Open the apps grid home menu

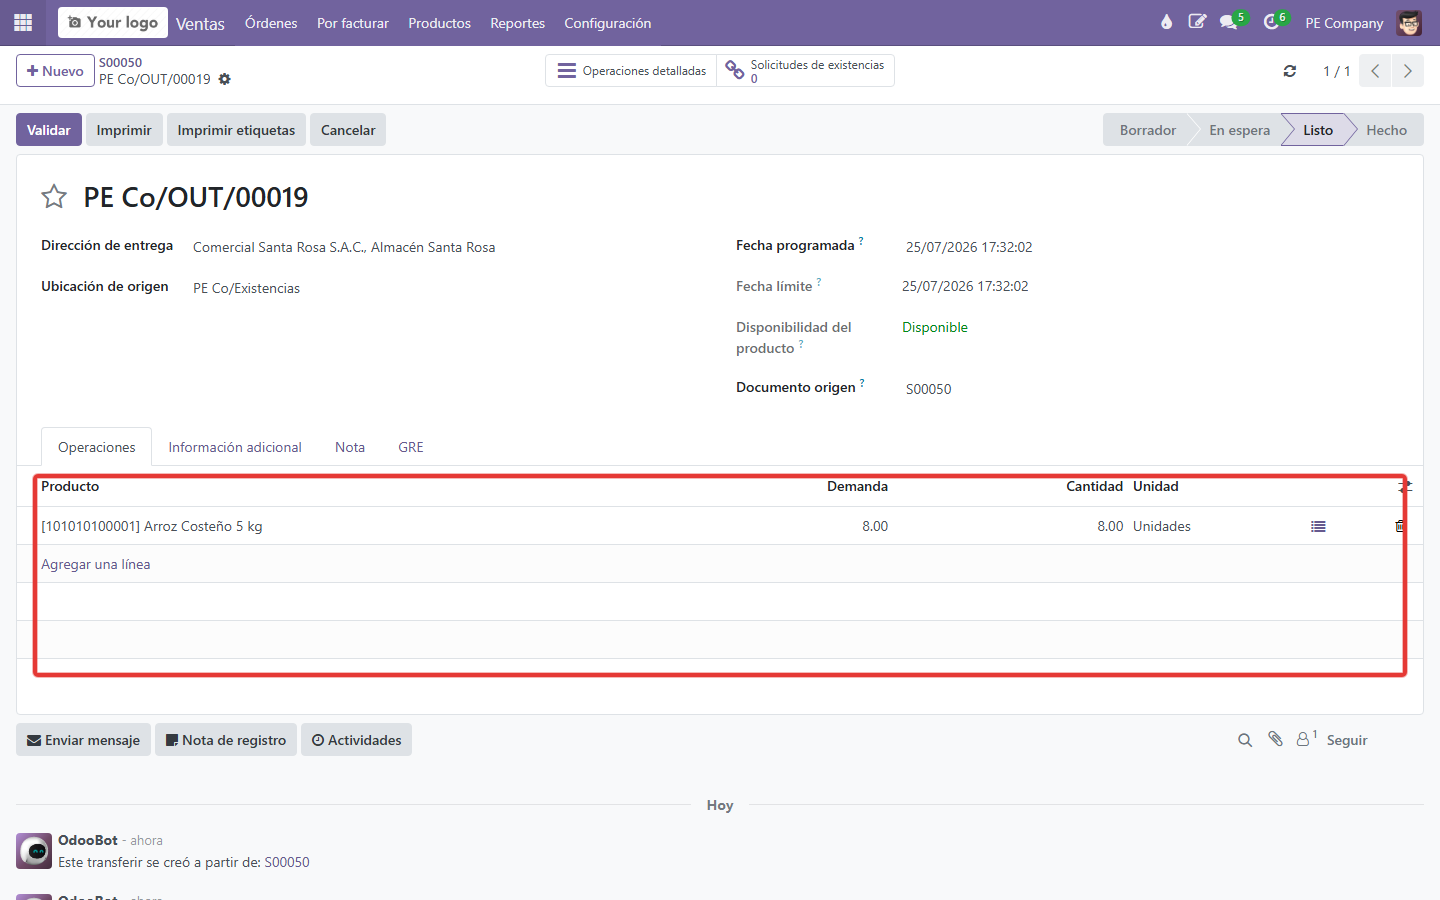(x=23, y=22)
